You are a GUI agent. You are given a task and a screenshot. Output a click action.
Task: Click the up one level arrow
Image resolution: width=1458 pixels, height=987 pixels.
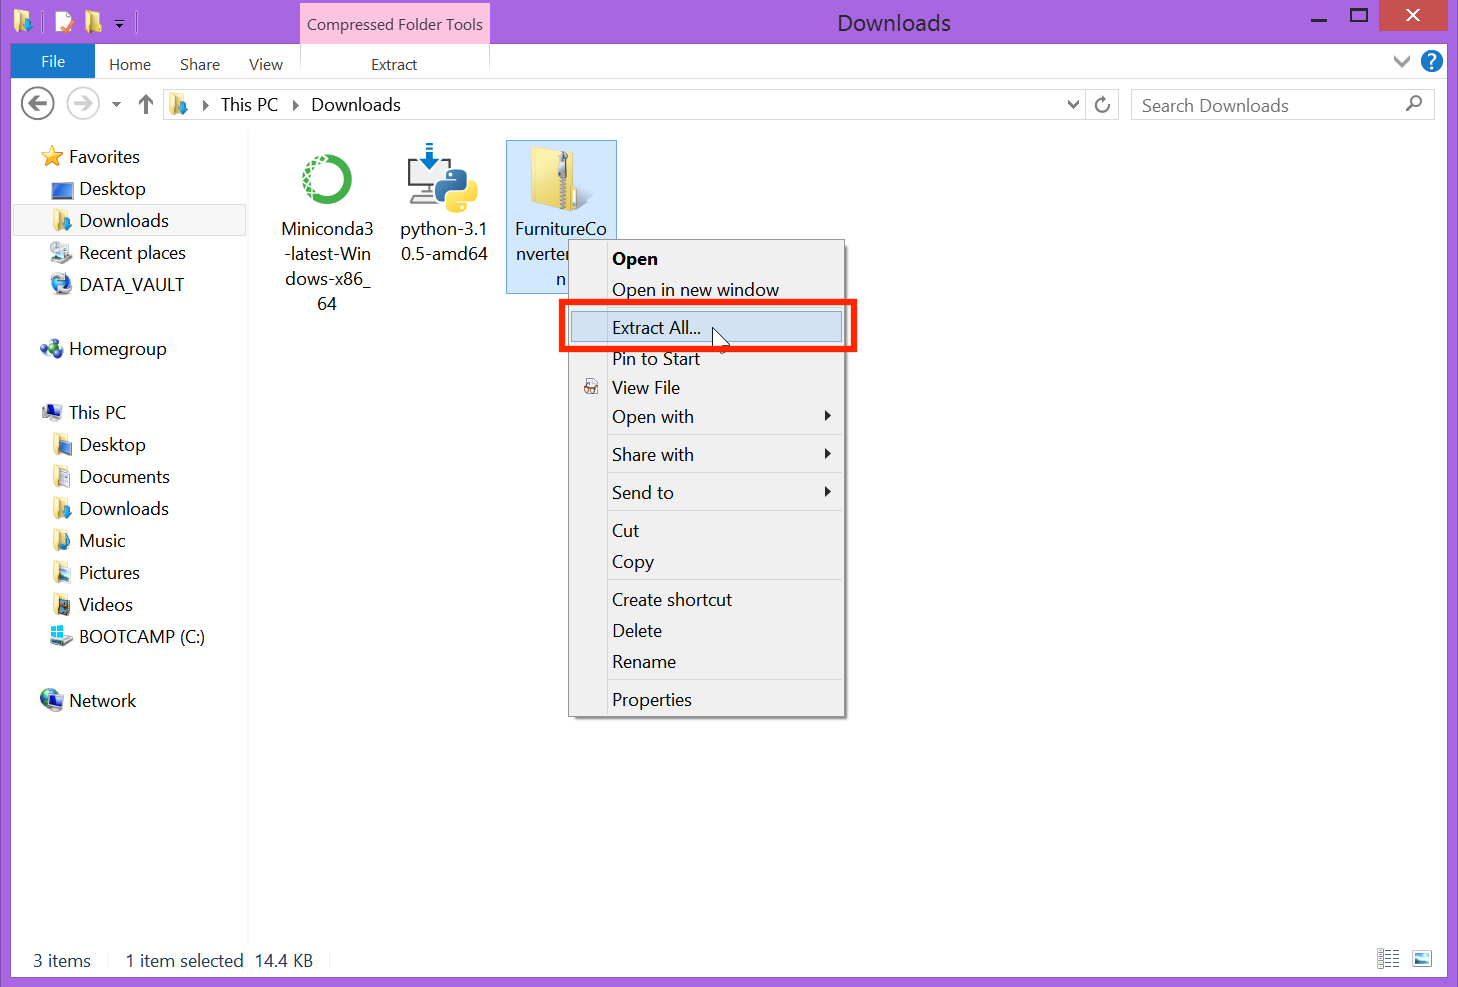145,103
